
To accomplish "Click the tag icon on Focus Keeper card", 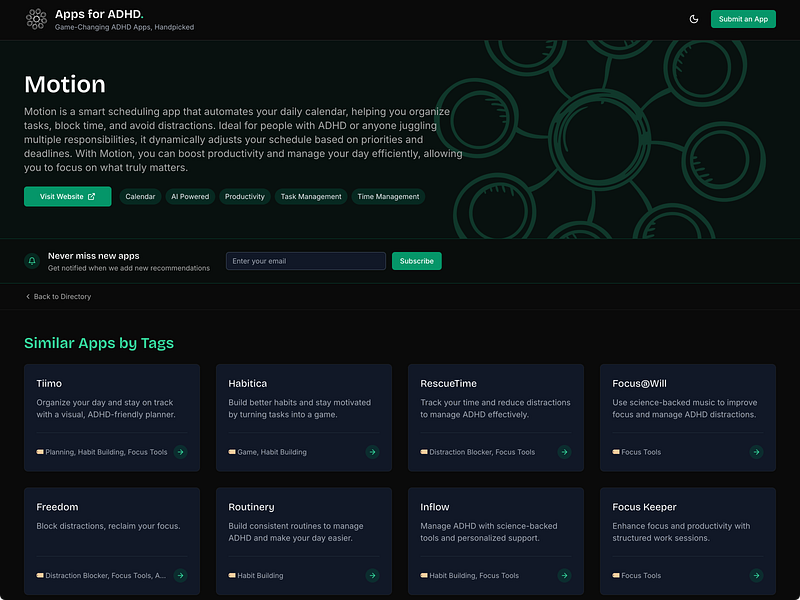I will point(616,576).
